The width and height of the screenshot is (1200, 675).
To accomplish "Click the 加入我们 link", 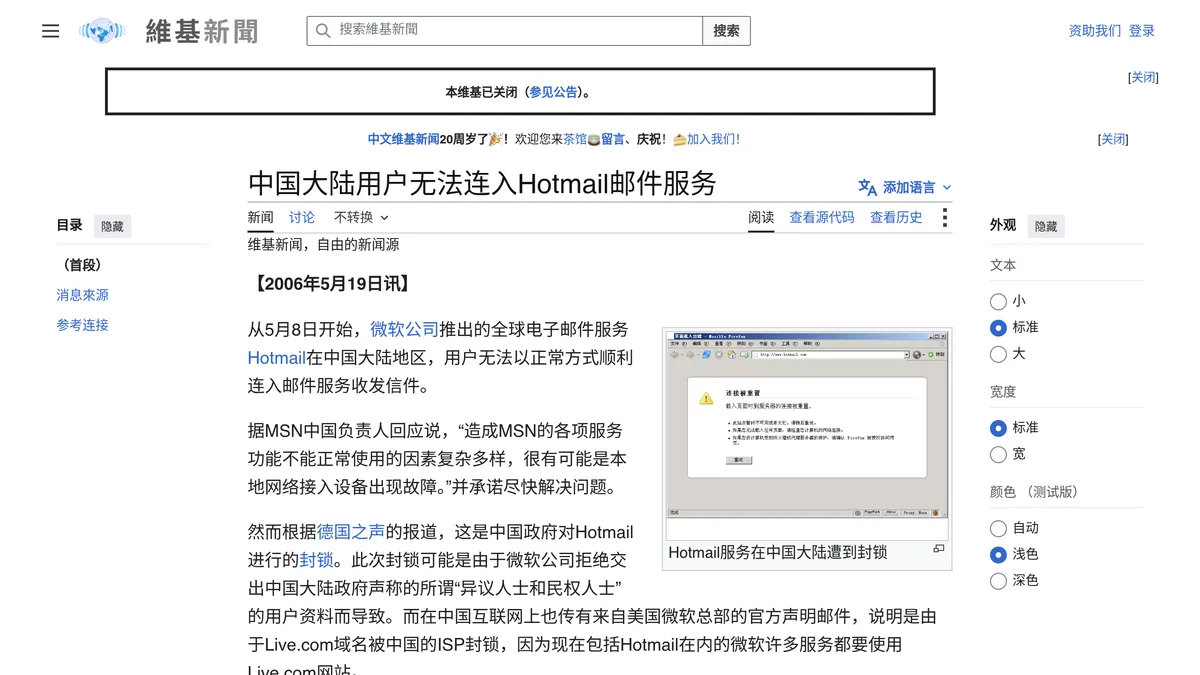I will 713,139.
